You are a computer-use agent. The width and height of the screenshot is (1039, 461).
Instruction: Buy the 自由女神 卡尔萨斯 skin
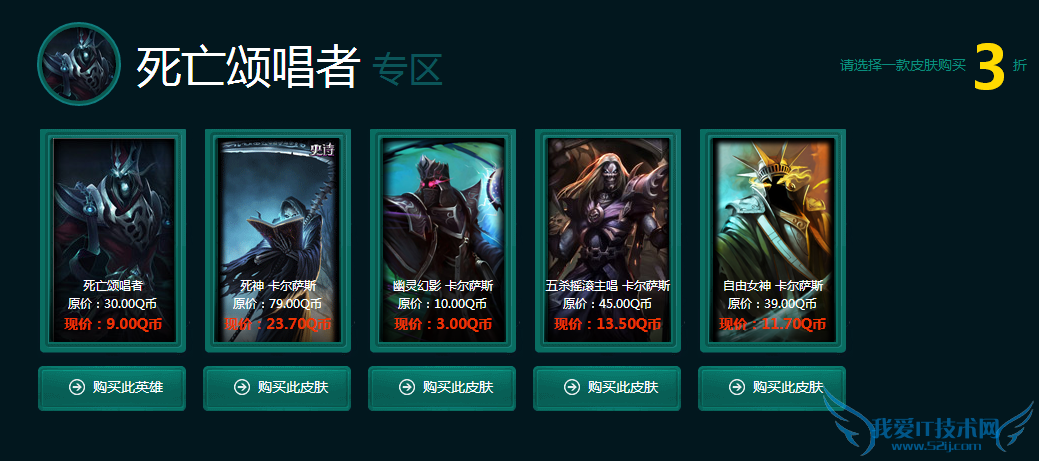tap(772, 388)
